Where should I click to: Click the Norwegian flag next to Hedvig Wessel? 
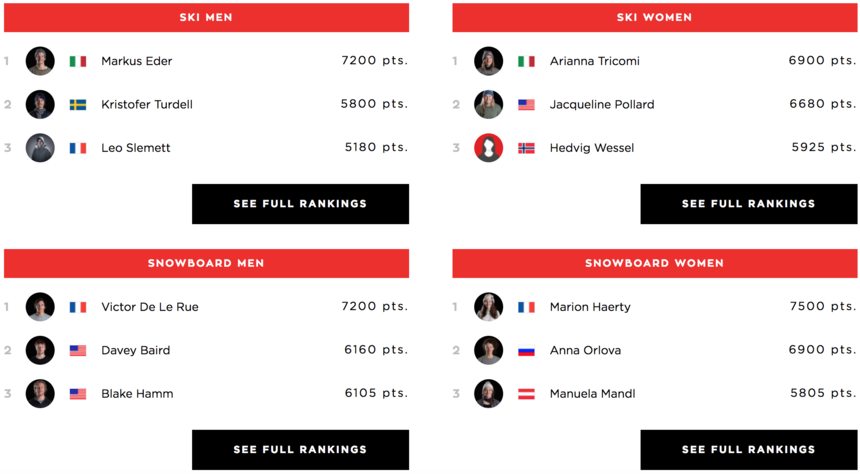tap(527, 148)
